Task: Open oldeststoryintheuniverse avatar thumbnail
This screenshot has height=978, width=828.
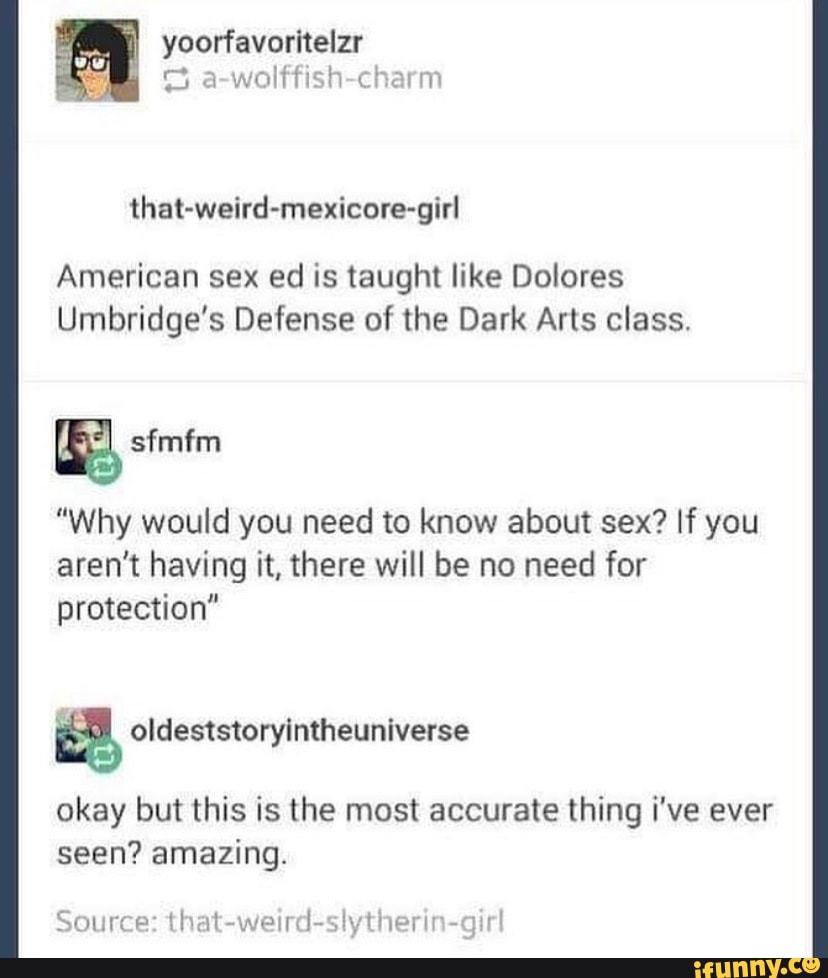Action: click(x=84, y=735)
